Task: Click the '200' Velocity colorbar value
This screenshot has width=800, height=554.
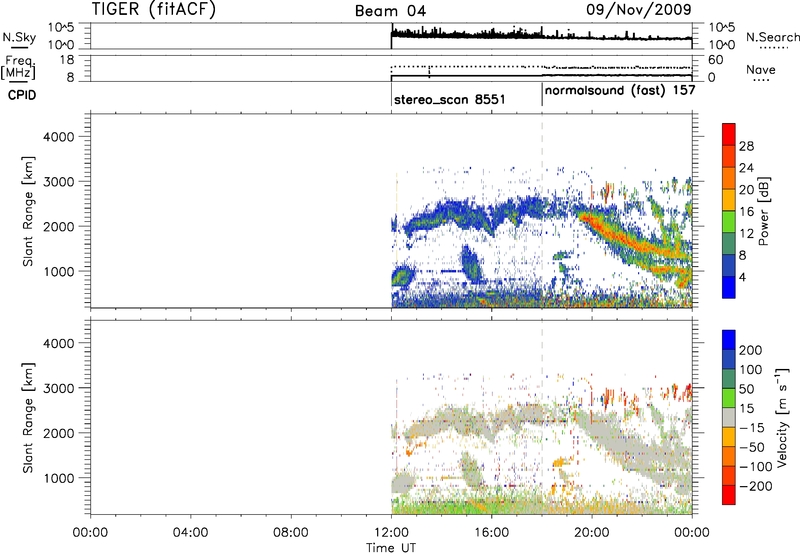Action: coord(751,350)
